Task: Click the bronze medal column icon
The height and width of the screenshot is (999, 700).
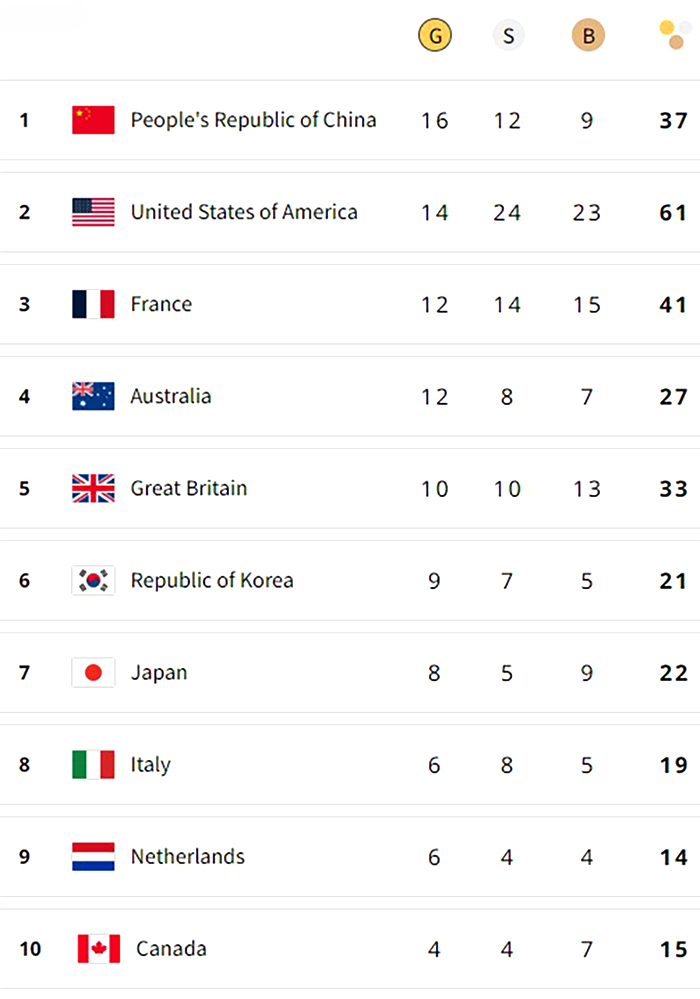Action: click(588, 37)
